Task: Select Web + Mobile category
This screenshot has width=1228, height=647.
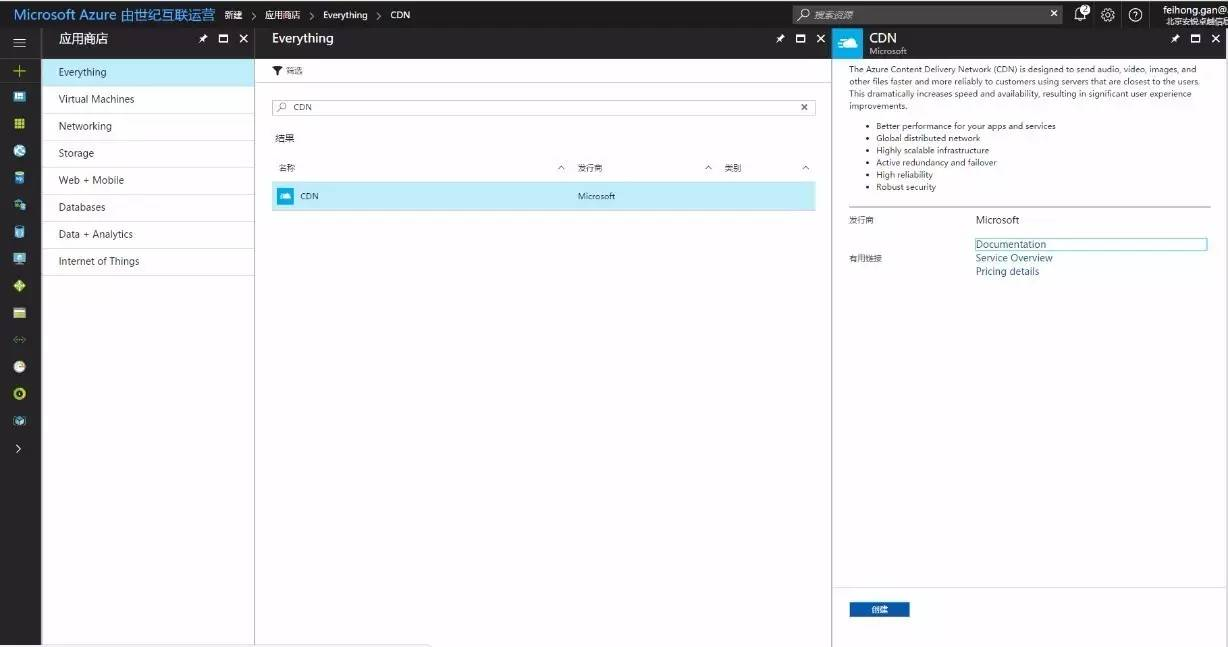Action: coord(148,180)
